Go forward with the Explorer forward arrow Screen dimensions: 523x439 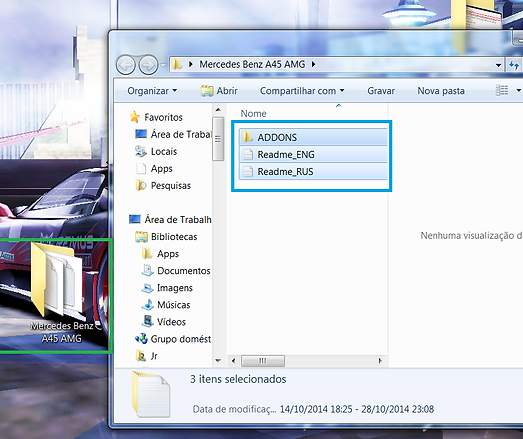coord(148,65)
